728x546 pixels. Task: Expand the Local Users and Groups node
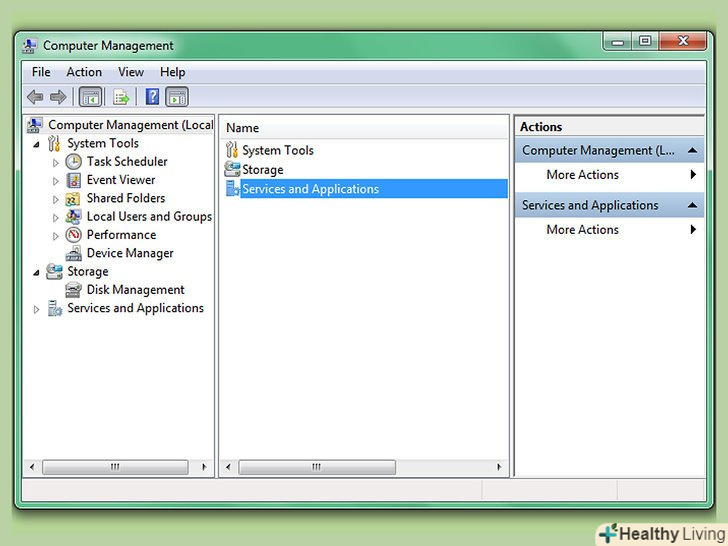point(56,218)
